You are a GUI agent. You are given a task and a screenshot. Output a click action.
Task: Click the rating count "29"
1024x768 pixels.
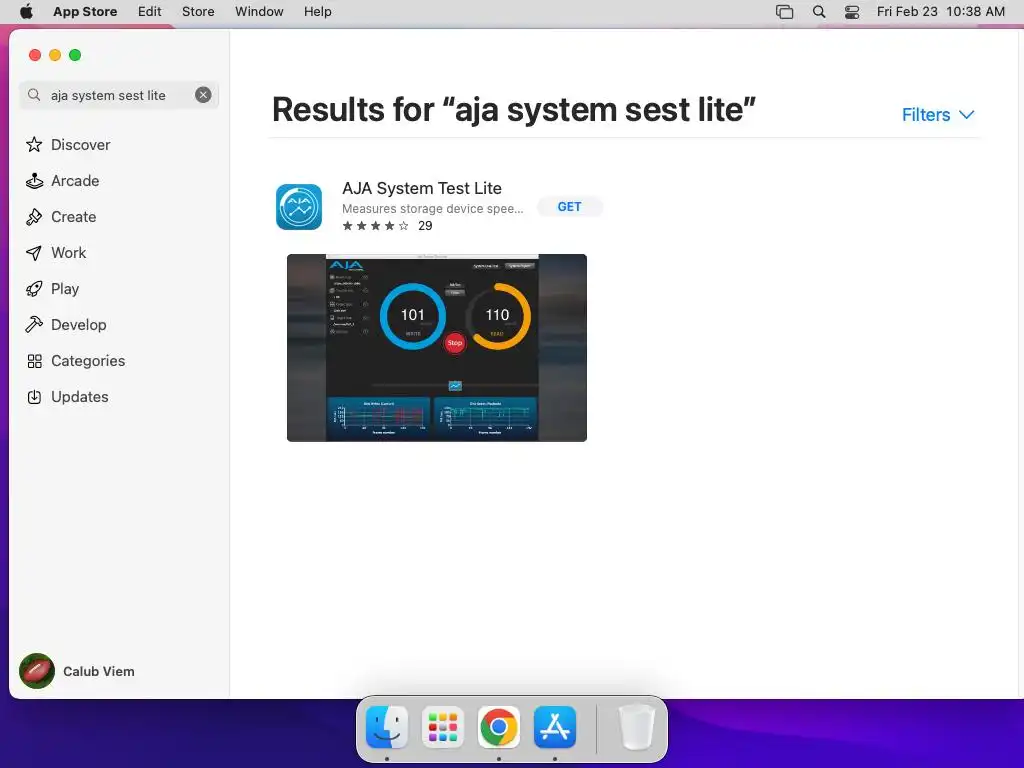425,225
